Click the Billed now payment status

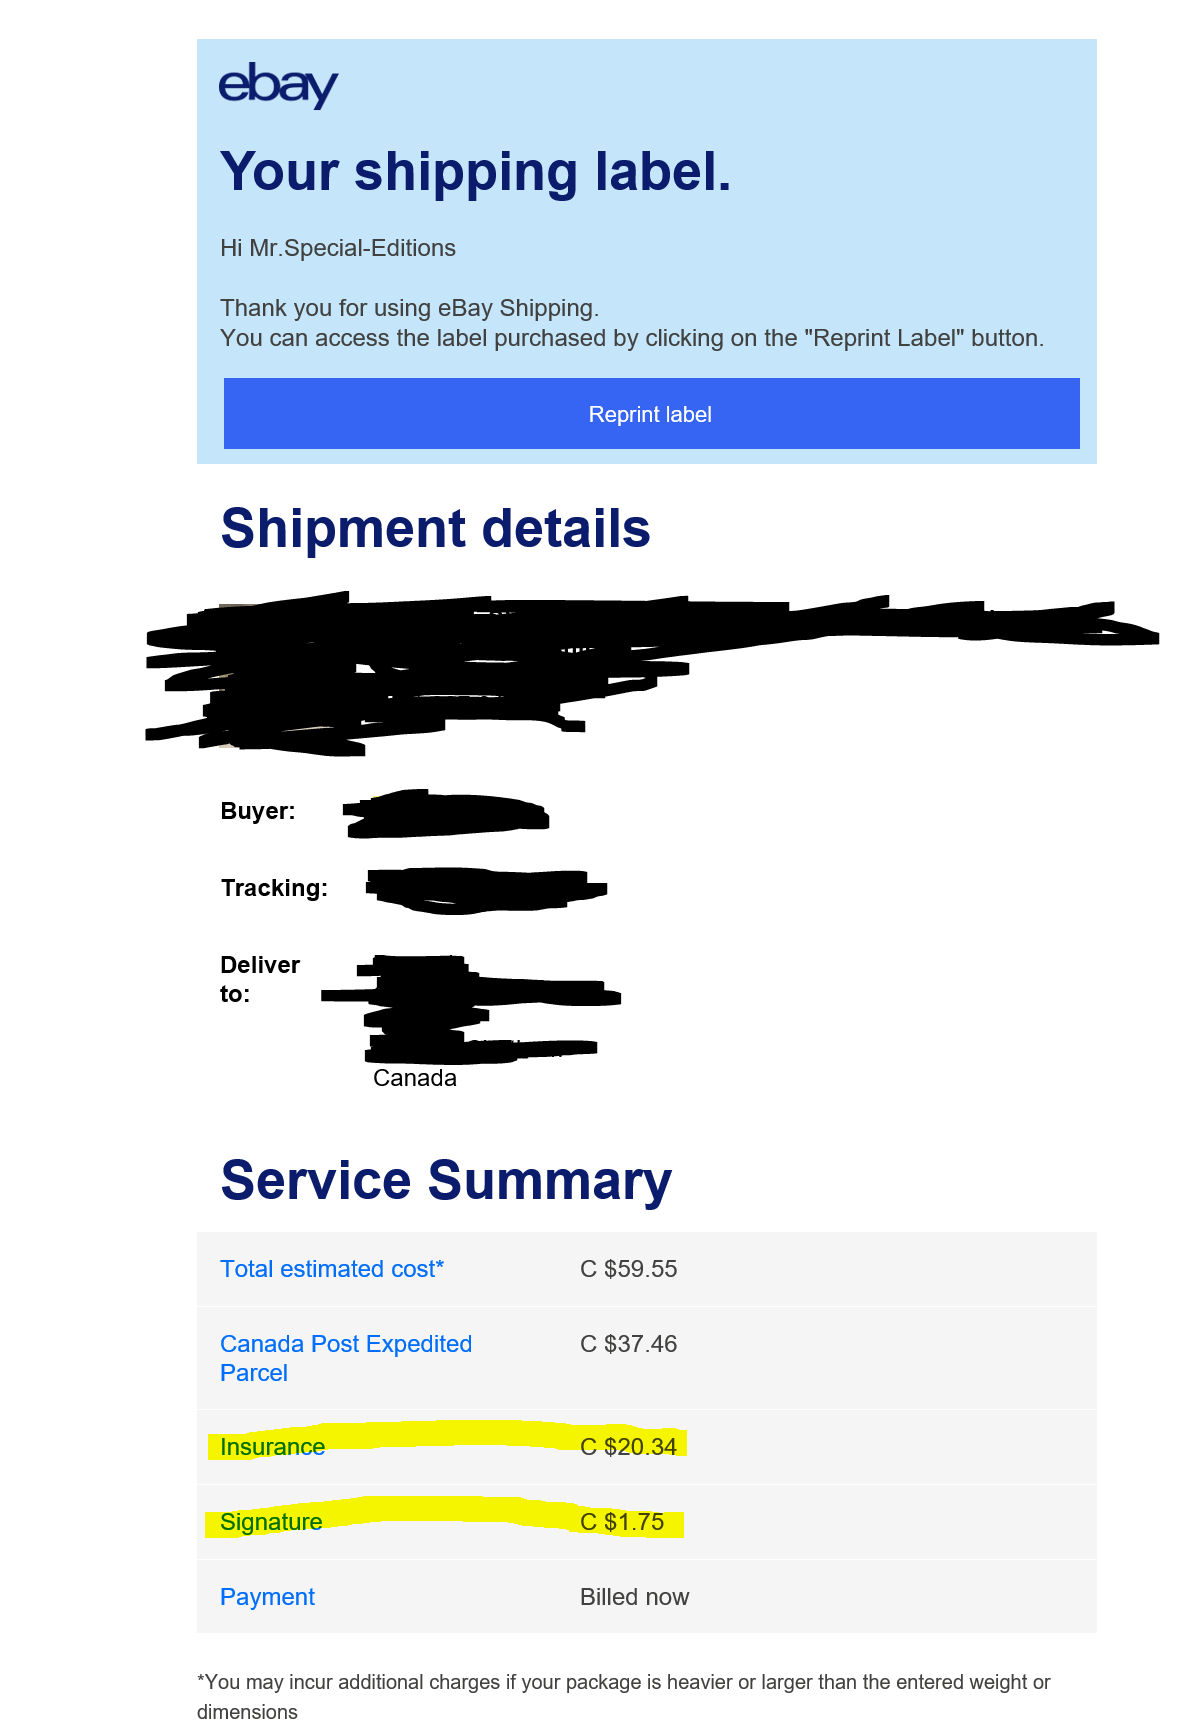pyautogui.click(x=634, y=1597)
